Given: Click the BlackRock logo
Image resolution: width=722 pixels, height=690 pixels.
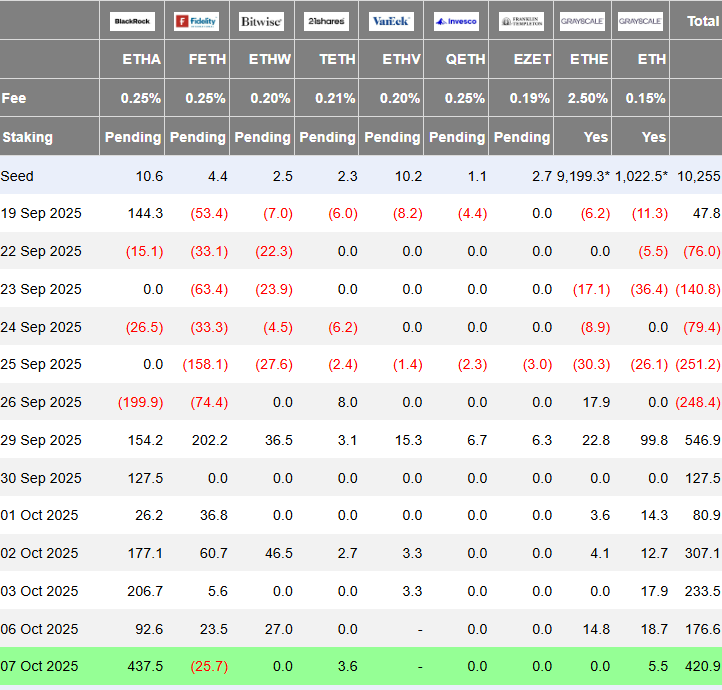Looking at the screenshot, I should tap(132, 21).
